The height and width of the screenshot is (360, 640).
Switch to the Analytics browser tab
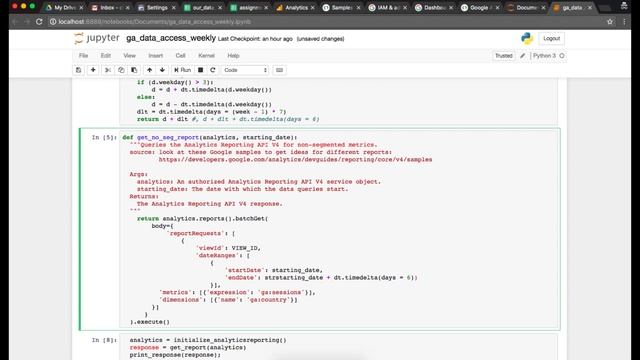(x=296, y=7)
